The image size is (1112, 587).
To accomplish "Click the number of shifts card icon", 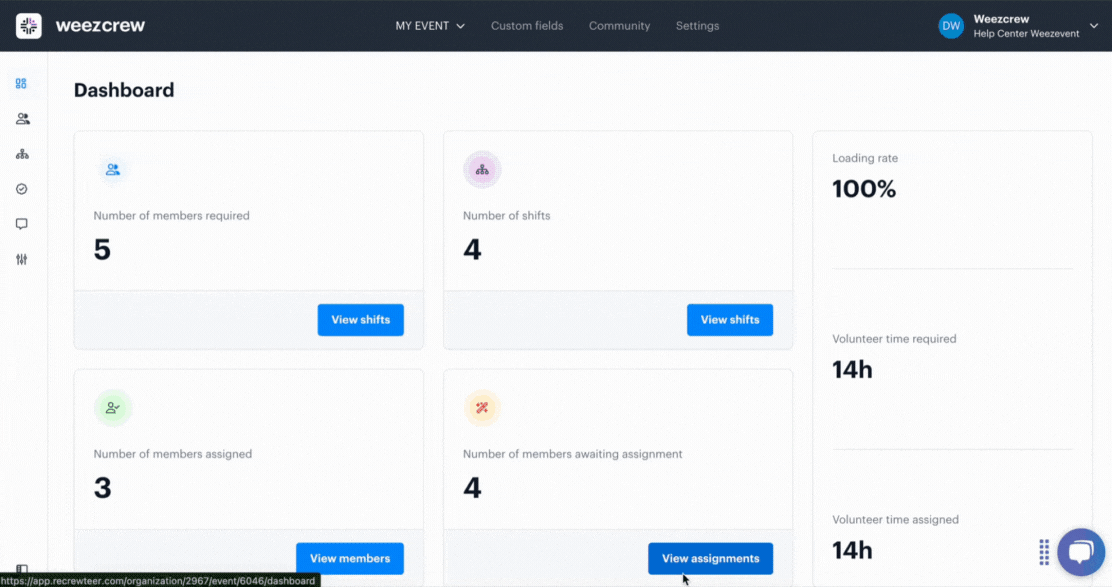I will [482, 169].
